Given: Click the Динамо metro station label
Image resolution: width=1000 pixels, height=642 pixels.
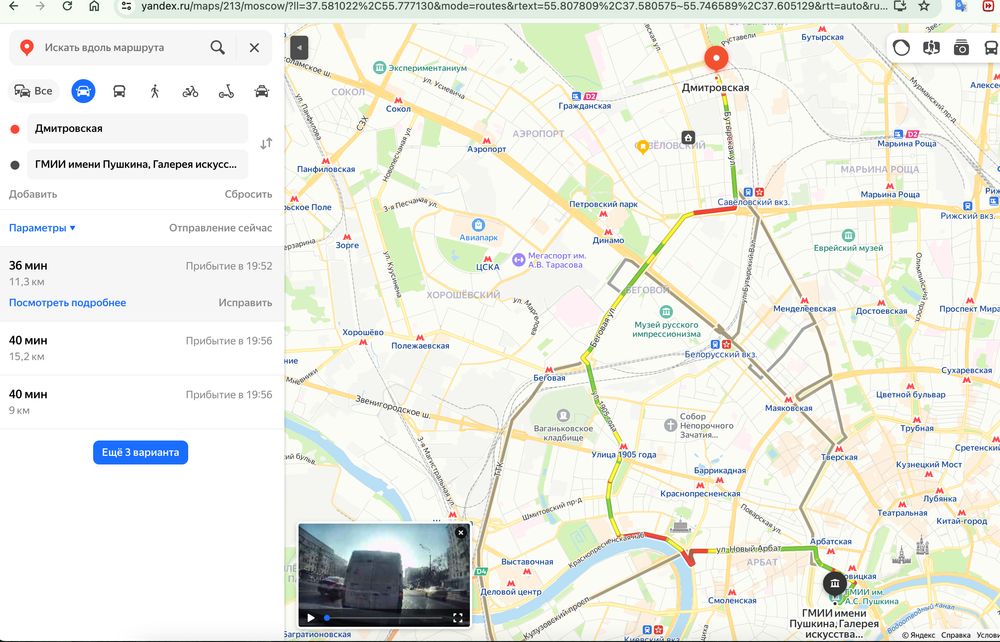Looking at the screenshot, I should pos(608,240).
